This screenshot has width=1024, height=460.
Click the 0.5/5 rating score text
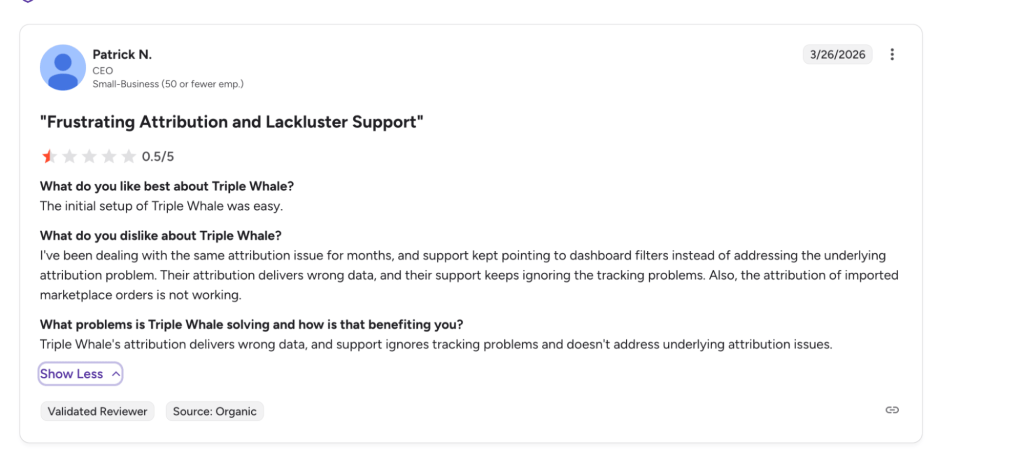click(158, 157)
